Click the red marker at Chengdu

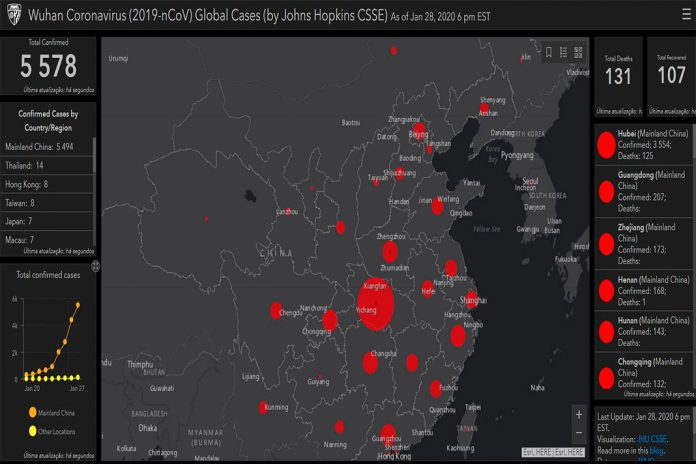pyautogui.click(x=276, y=310)
